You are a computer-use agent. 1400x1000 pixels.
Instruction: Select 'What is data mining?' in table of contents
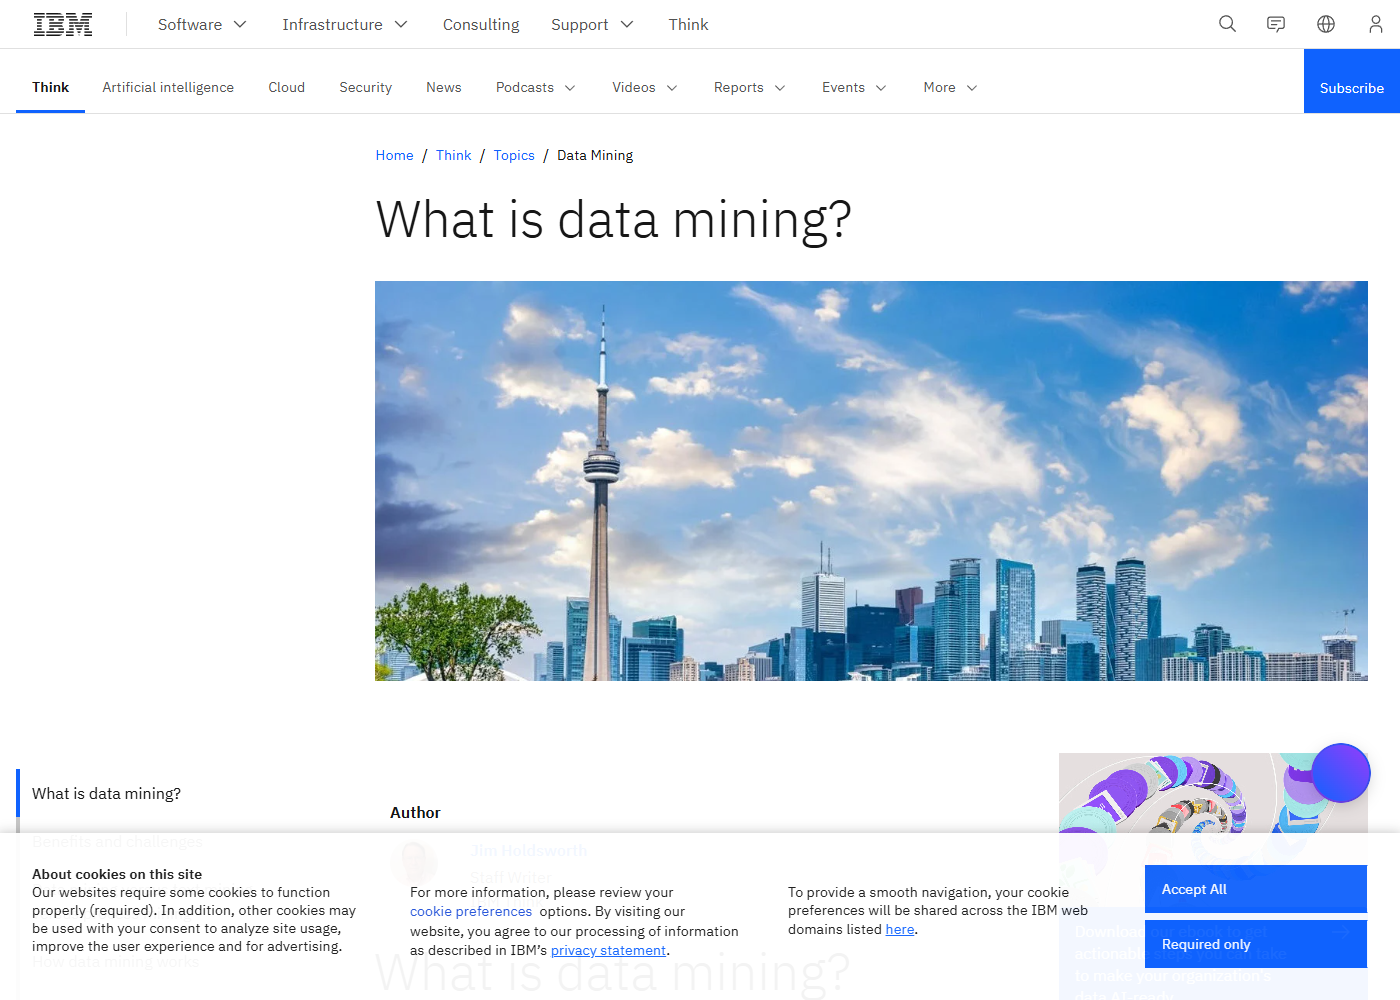(x=106, y=793)
